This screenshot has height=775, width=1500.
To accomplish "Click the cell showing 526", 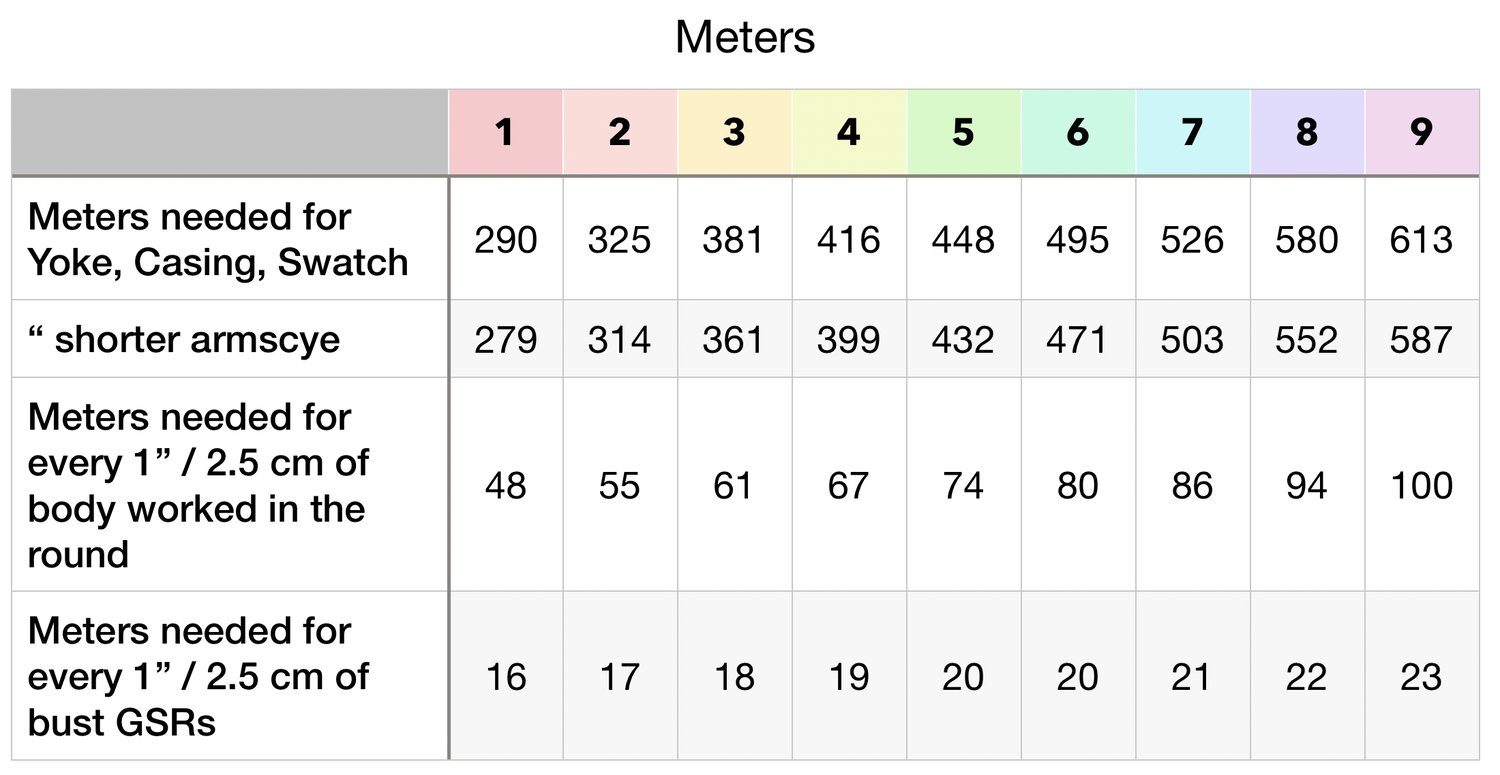I will coord(1193,239).
